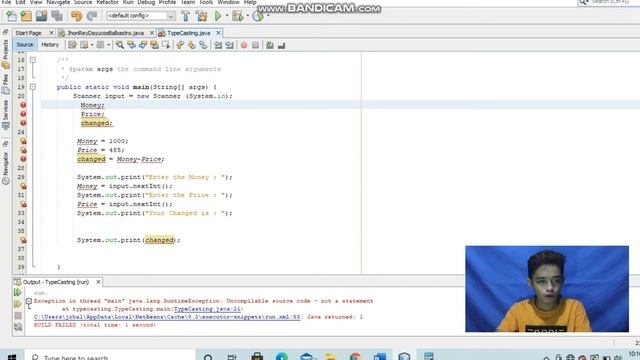640x360 pixels.
Task: Jump to Next Bookmark icon
Action: pos(191,45)
